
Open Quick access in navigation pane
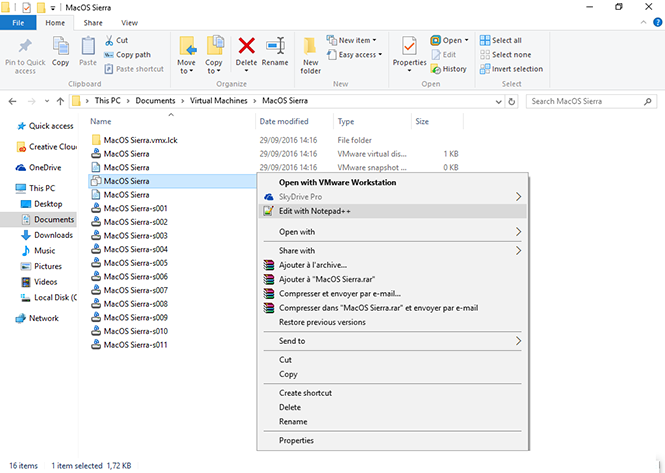click(45, 126)
